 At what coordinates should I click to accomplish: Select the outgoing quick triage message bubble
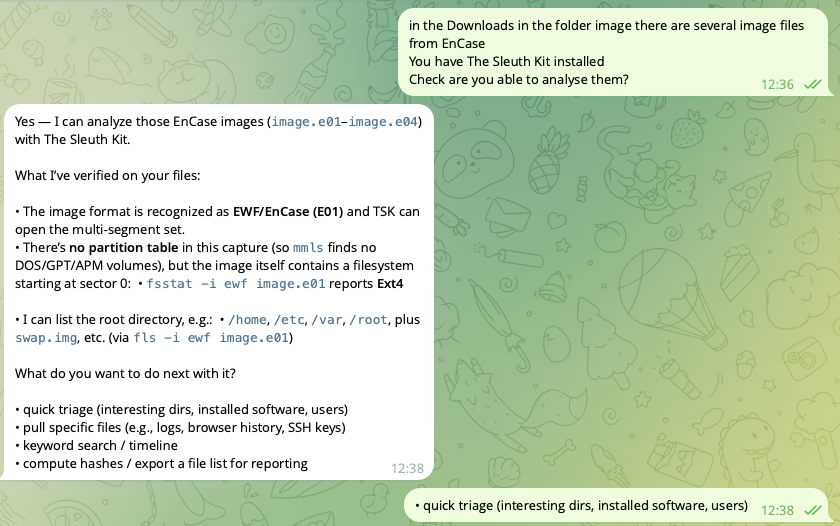(x=619, y=505)
